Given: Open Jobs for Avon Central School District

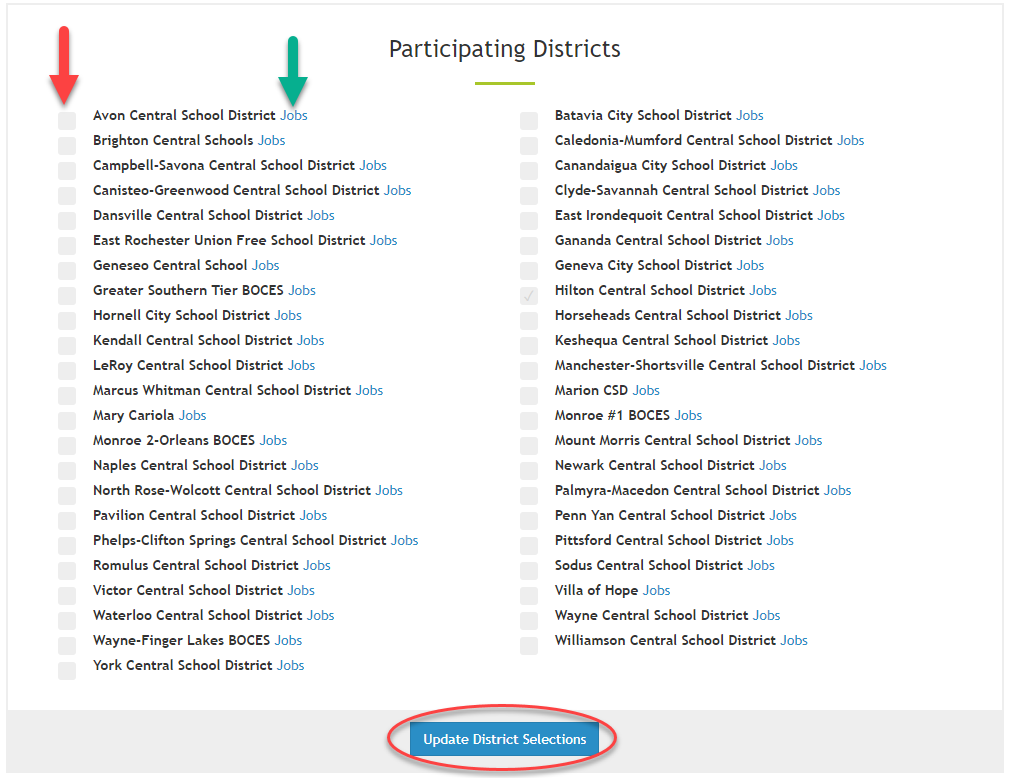Looking at the screenshot, I should pos(293,115).
